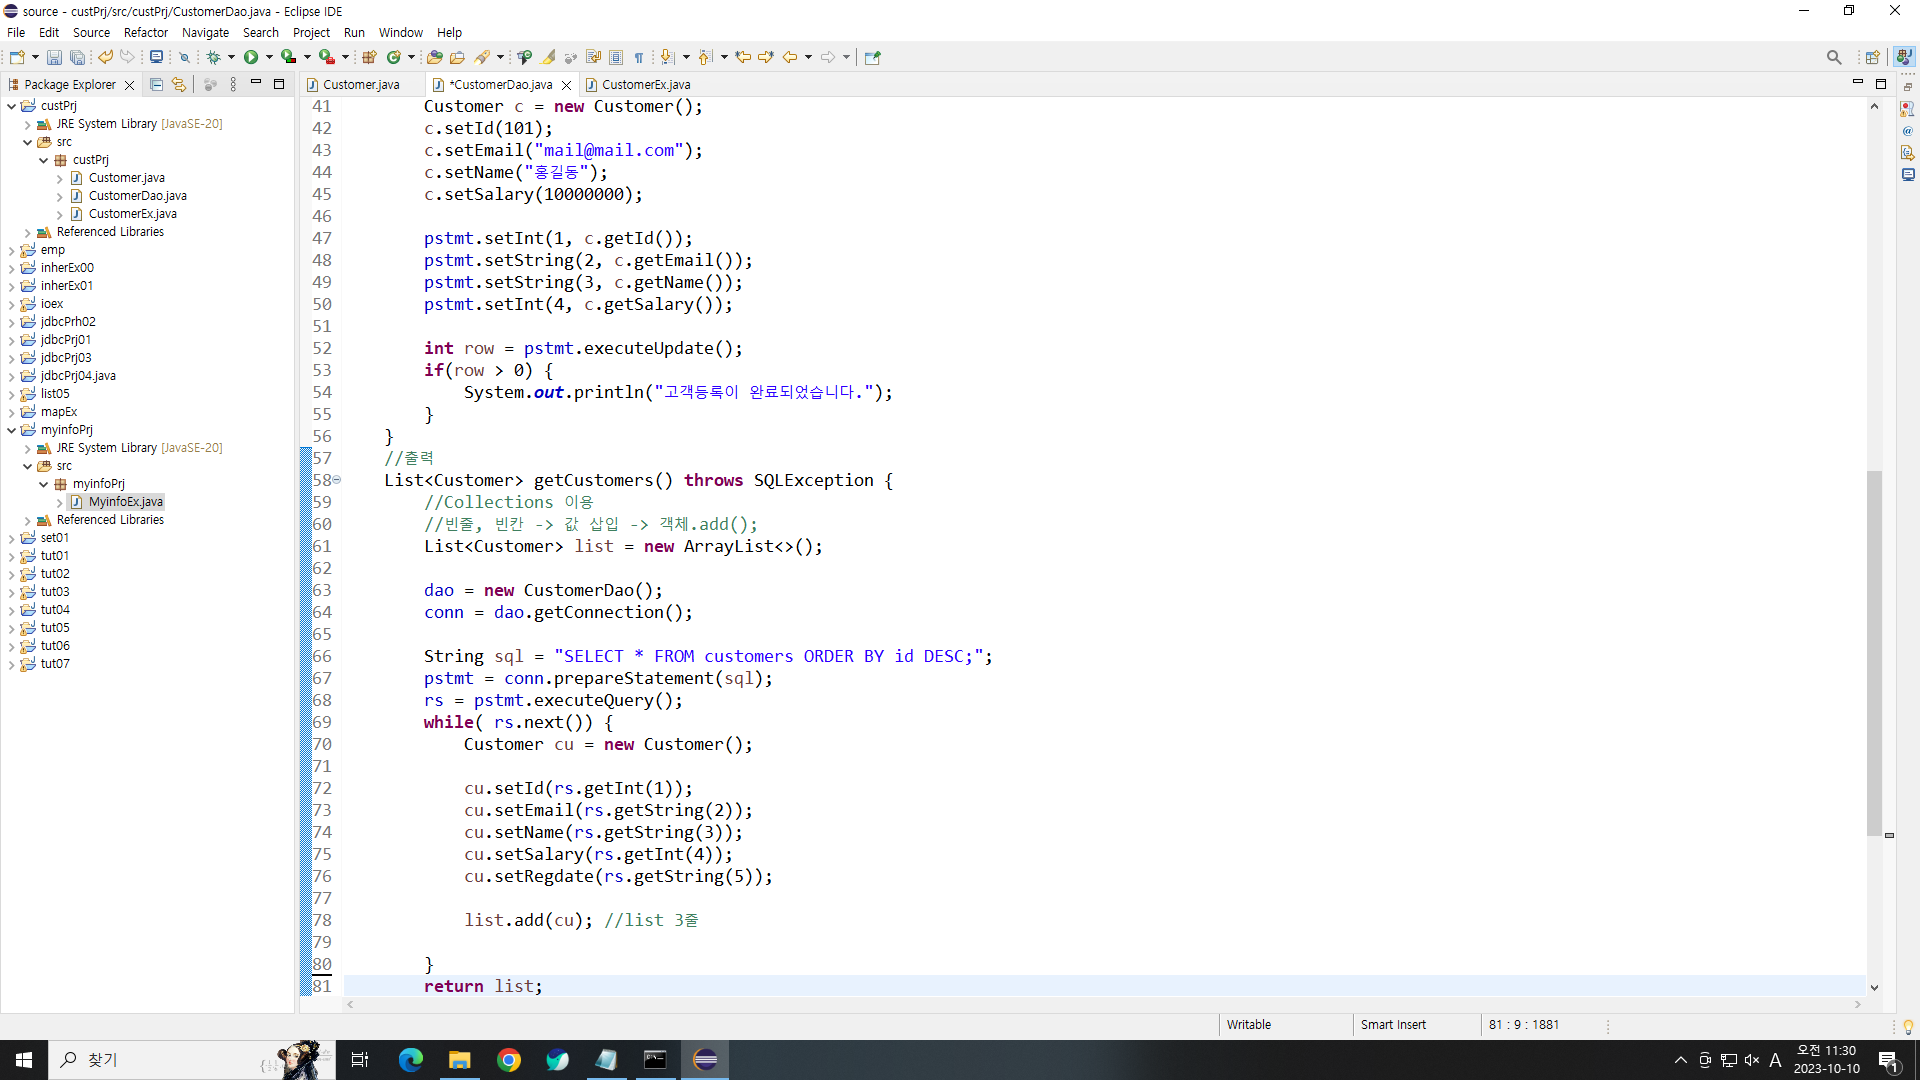Click the New Java Package icon

(x=369, y=58)
